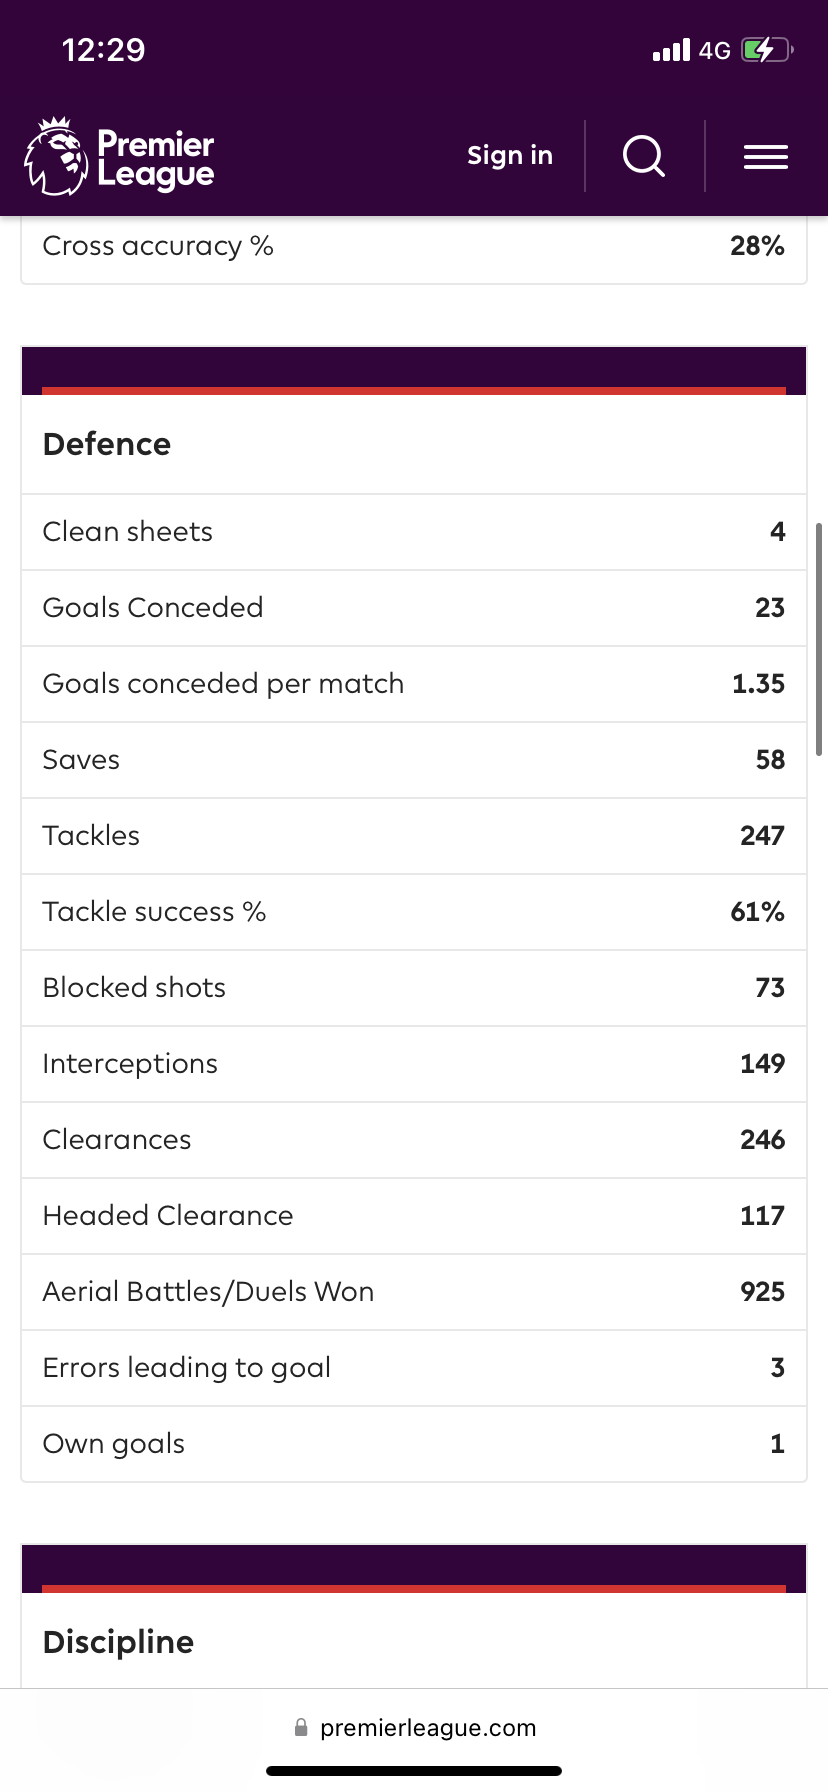
Task: Click the page scrollbar on the right edge
Action: (819, 640)
